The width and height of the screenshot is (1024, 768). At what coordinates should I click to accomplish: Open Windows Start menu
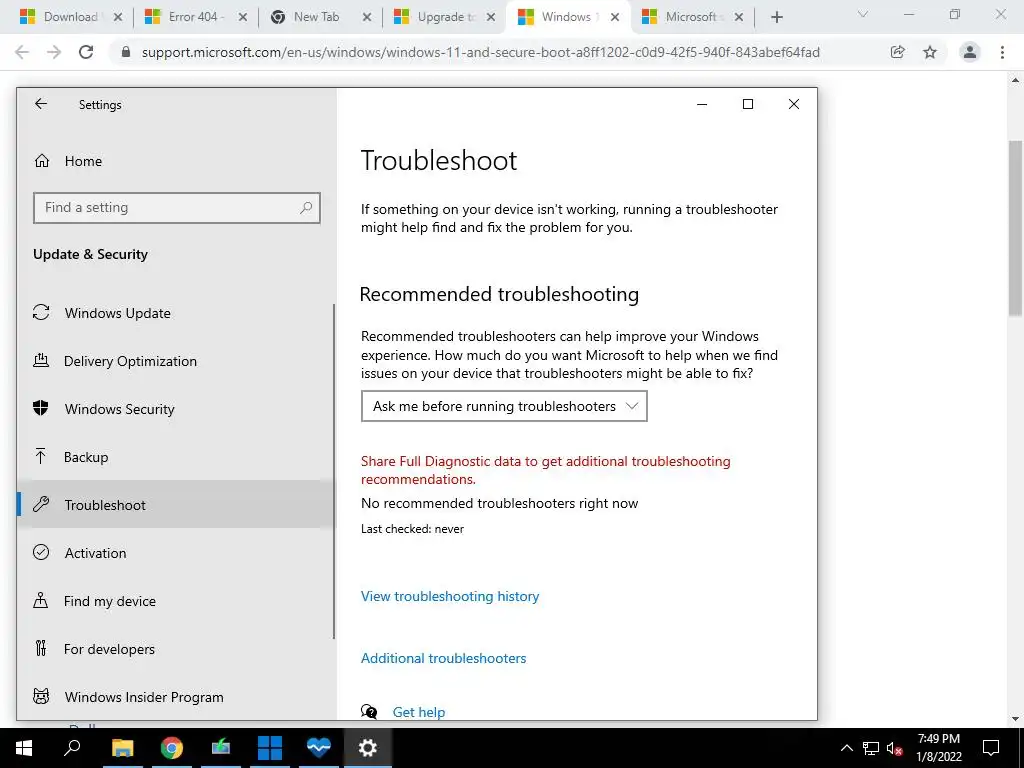coord(24,748)
